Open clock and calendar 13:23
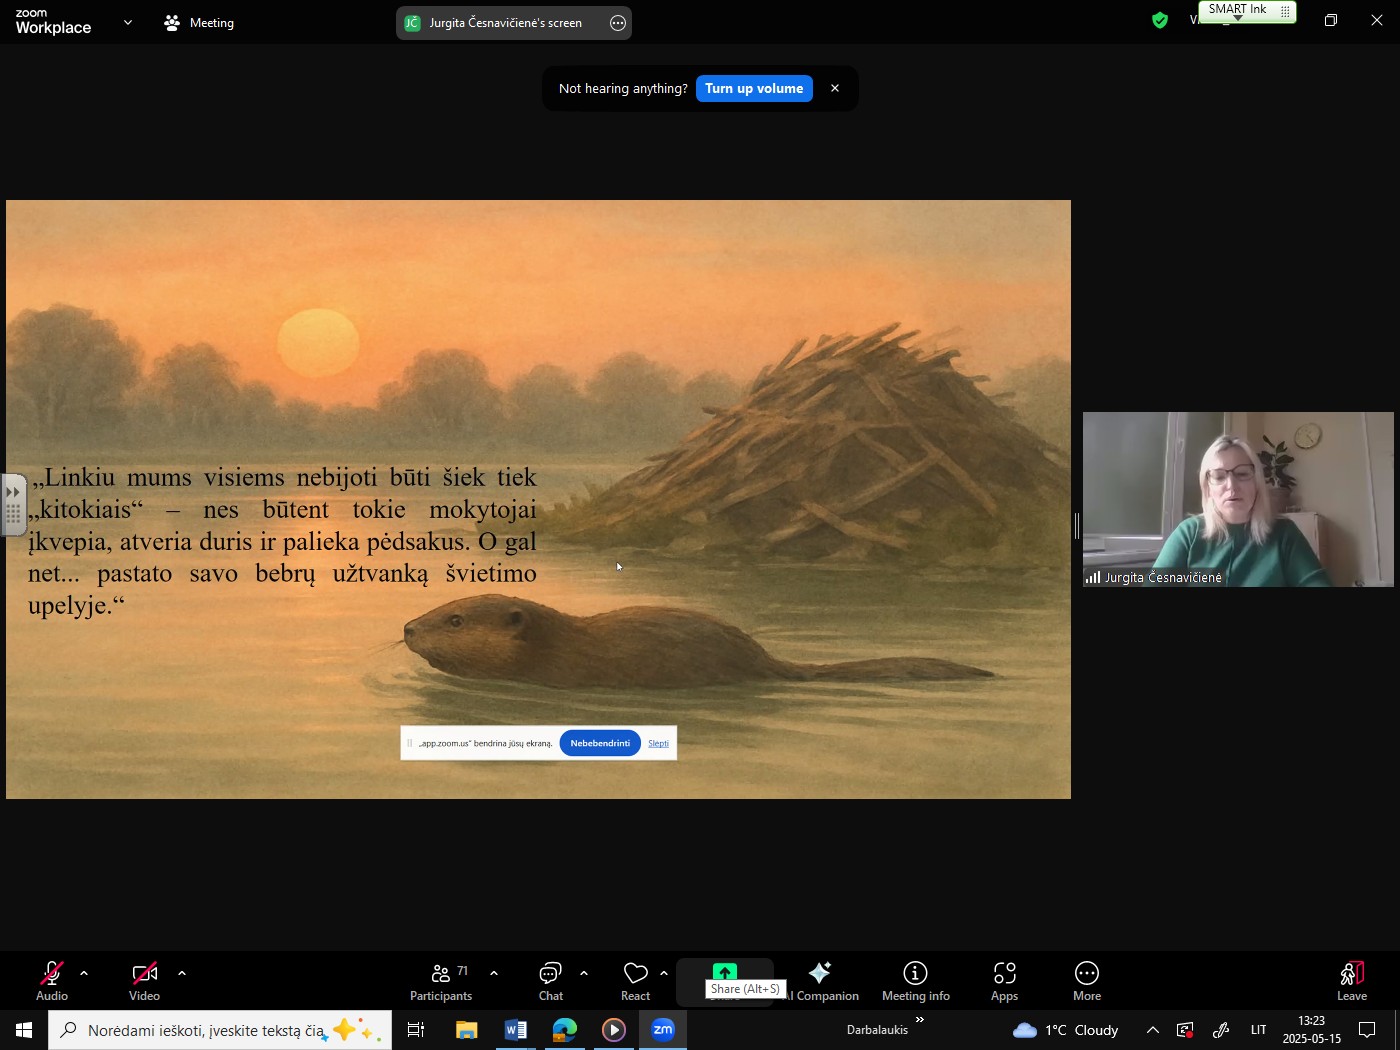This screenshot has width=1400, height=1050. 1312,1030
